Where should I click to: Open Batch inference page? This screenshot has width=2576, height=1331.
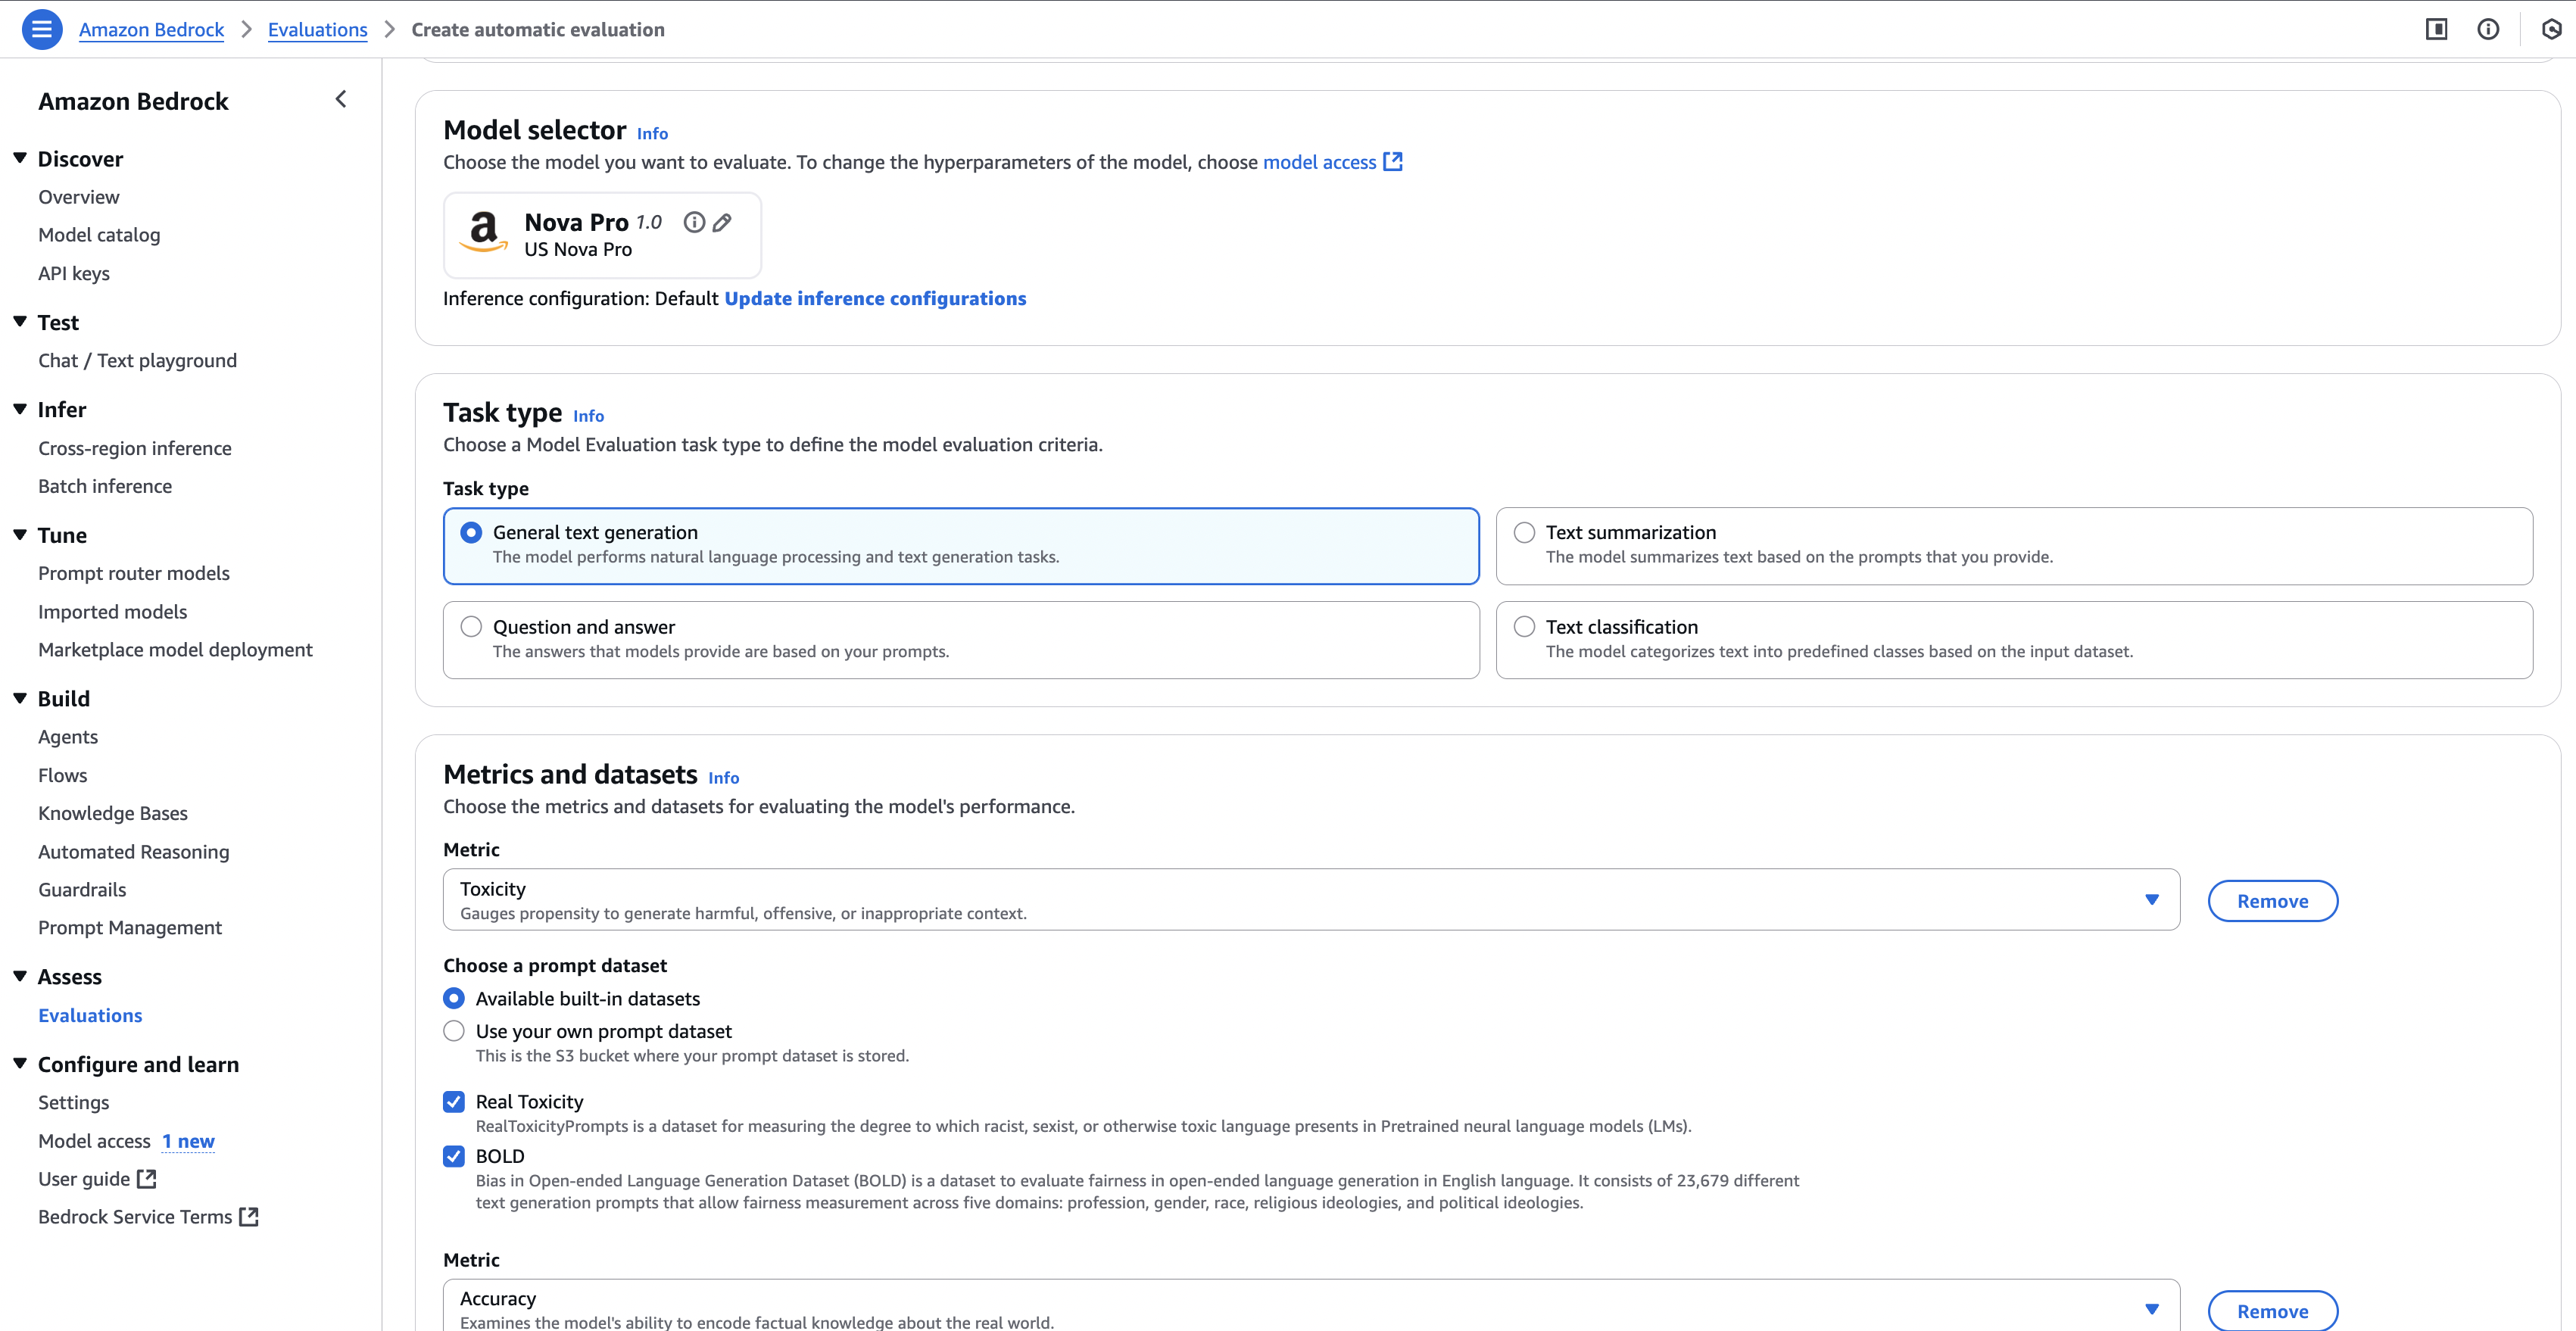[x=105, y=487]
